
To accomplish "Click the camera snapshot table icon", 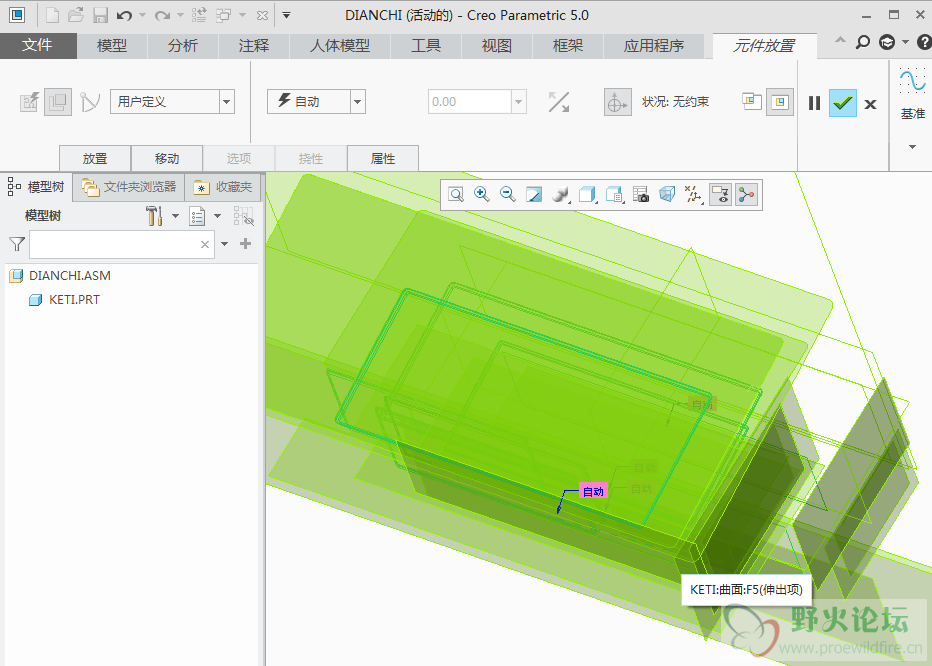I will 641,194.
